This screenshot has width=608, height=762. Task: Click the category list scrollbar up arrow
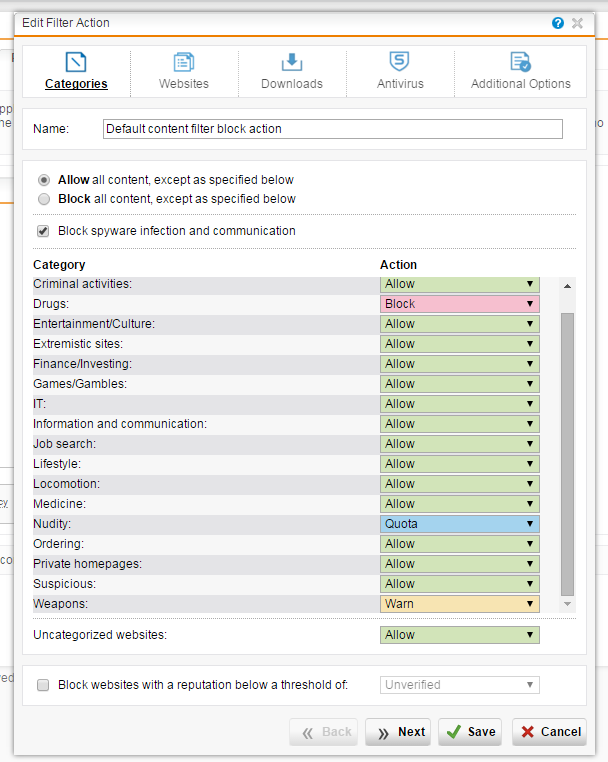point(567,286)
